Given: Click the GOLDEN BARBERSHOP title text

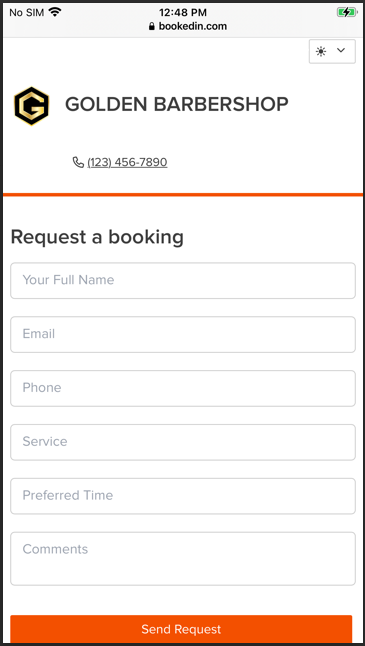Looking at the screenshot, I should pos(177,104).
